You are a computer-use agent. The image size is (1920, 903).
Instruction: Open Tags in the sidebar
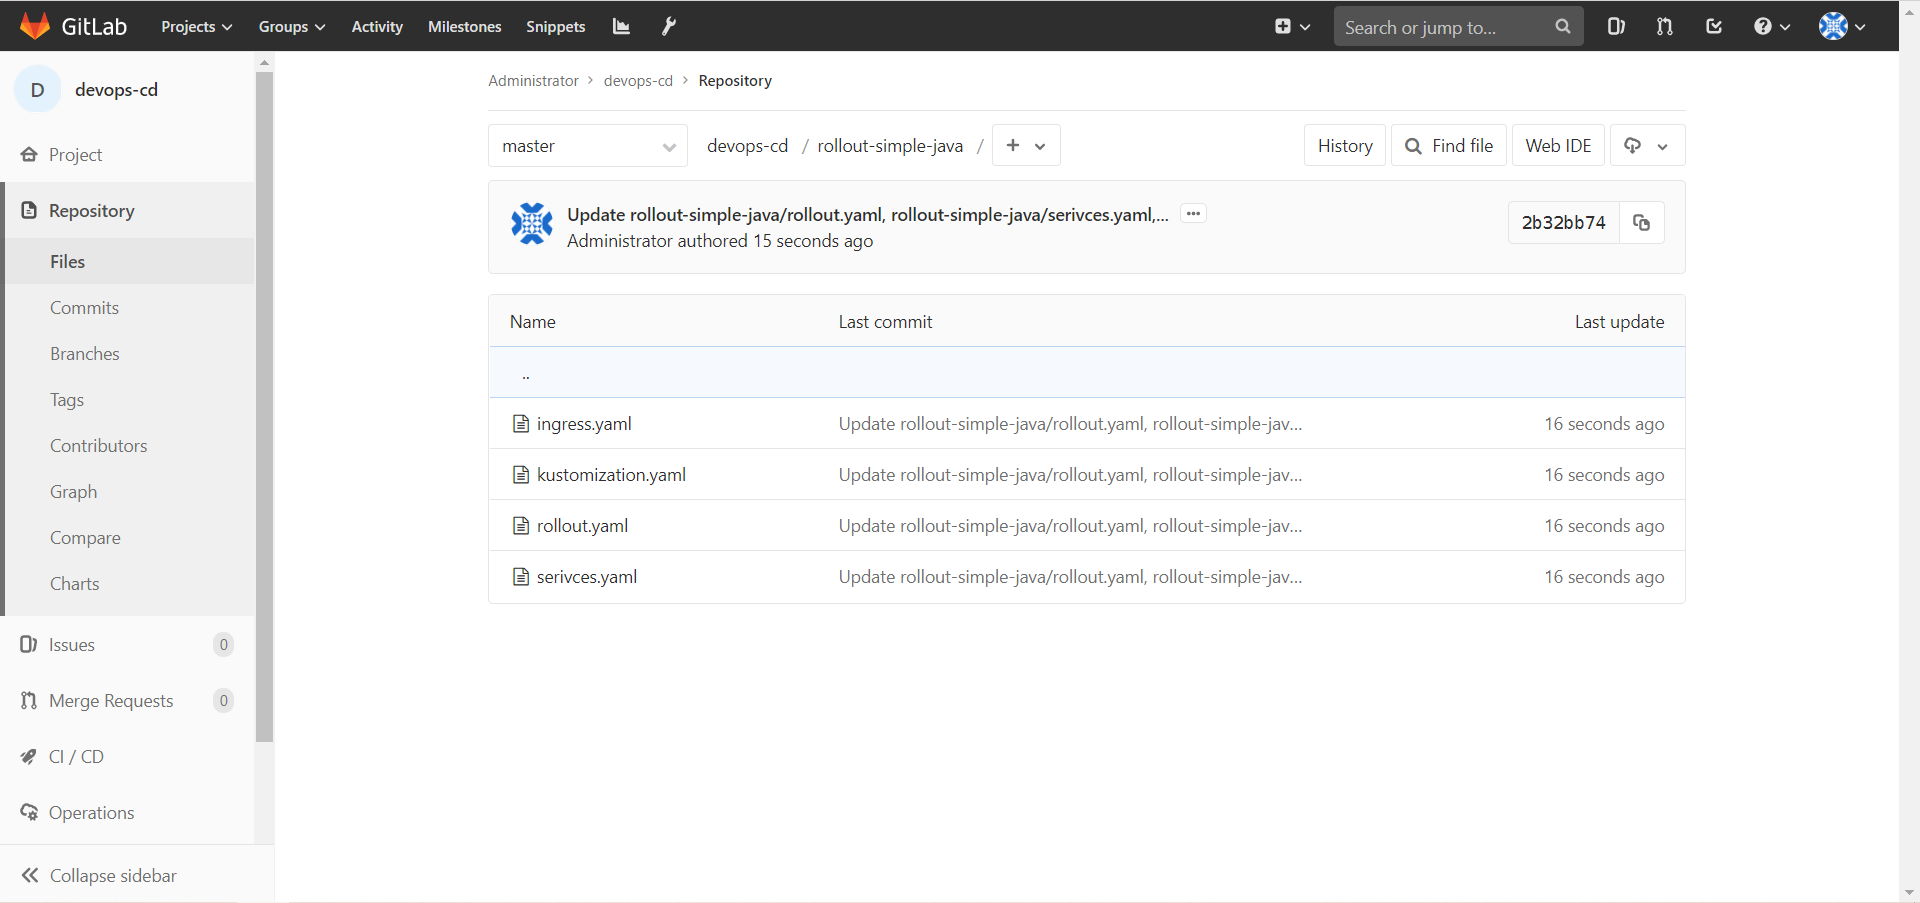point(67,400)
